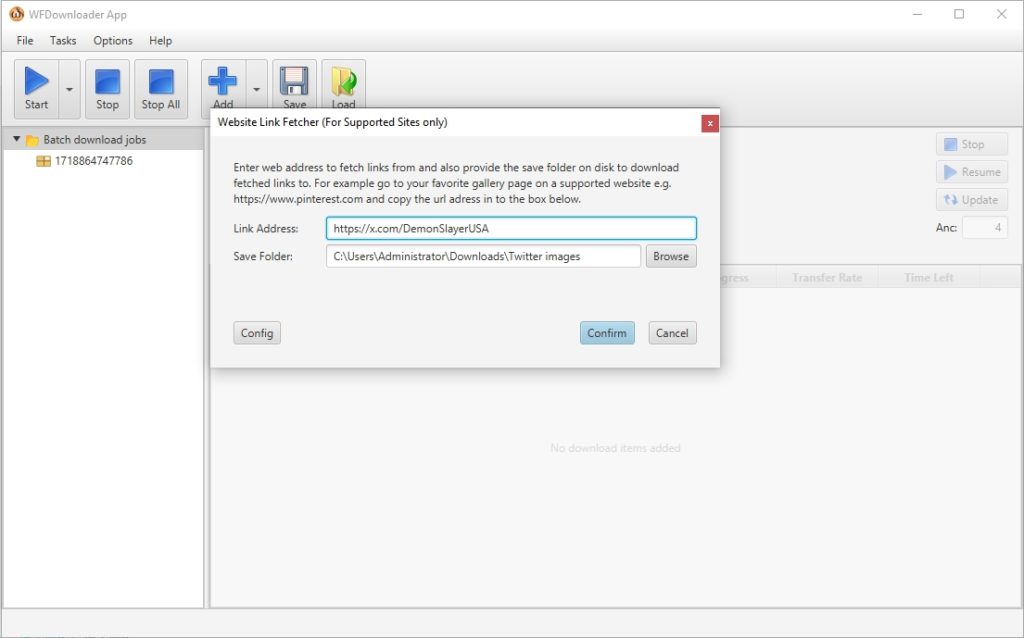This screenshot has width=1024, height=638.
Task: Open the Config settings in the dialog
Action: click(x=257, y=332)
